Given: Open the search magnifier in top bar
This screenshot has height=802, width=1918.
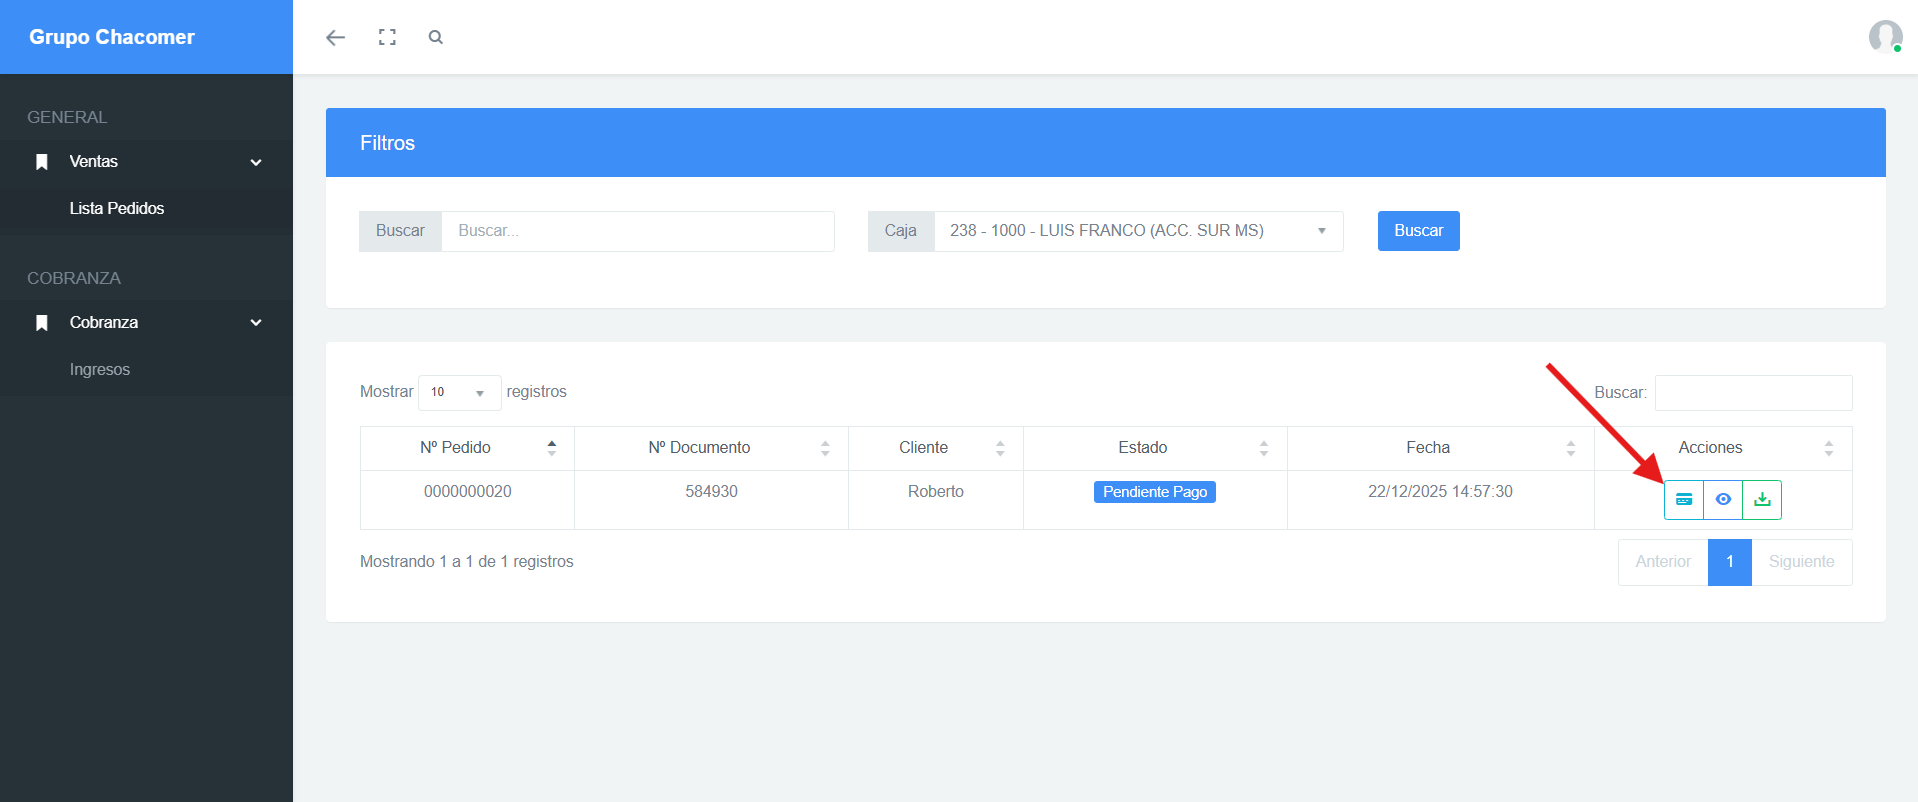Looking at the screenshot, I should (x=435, y=37).
